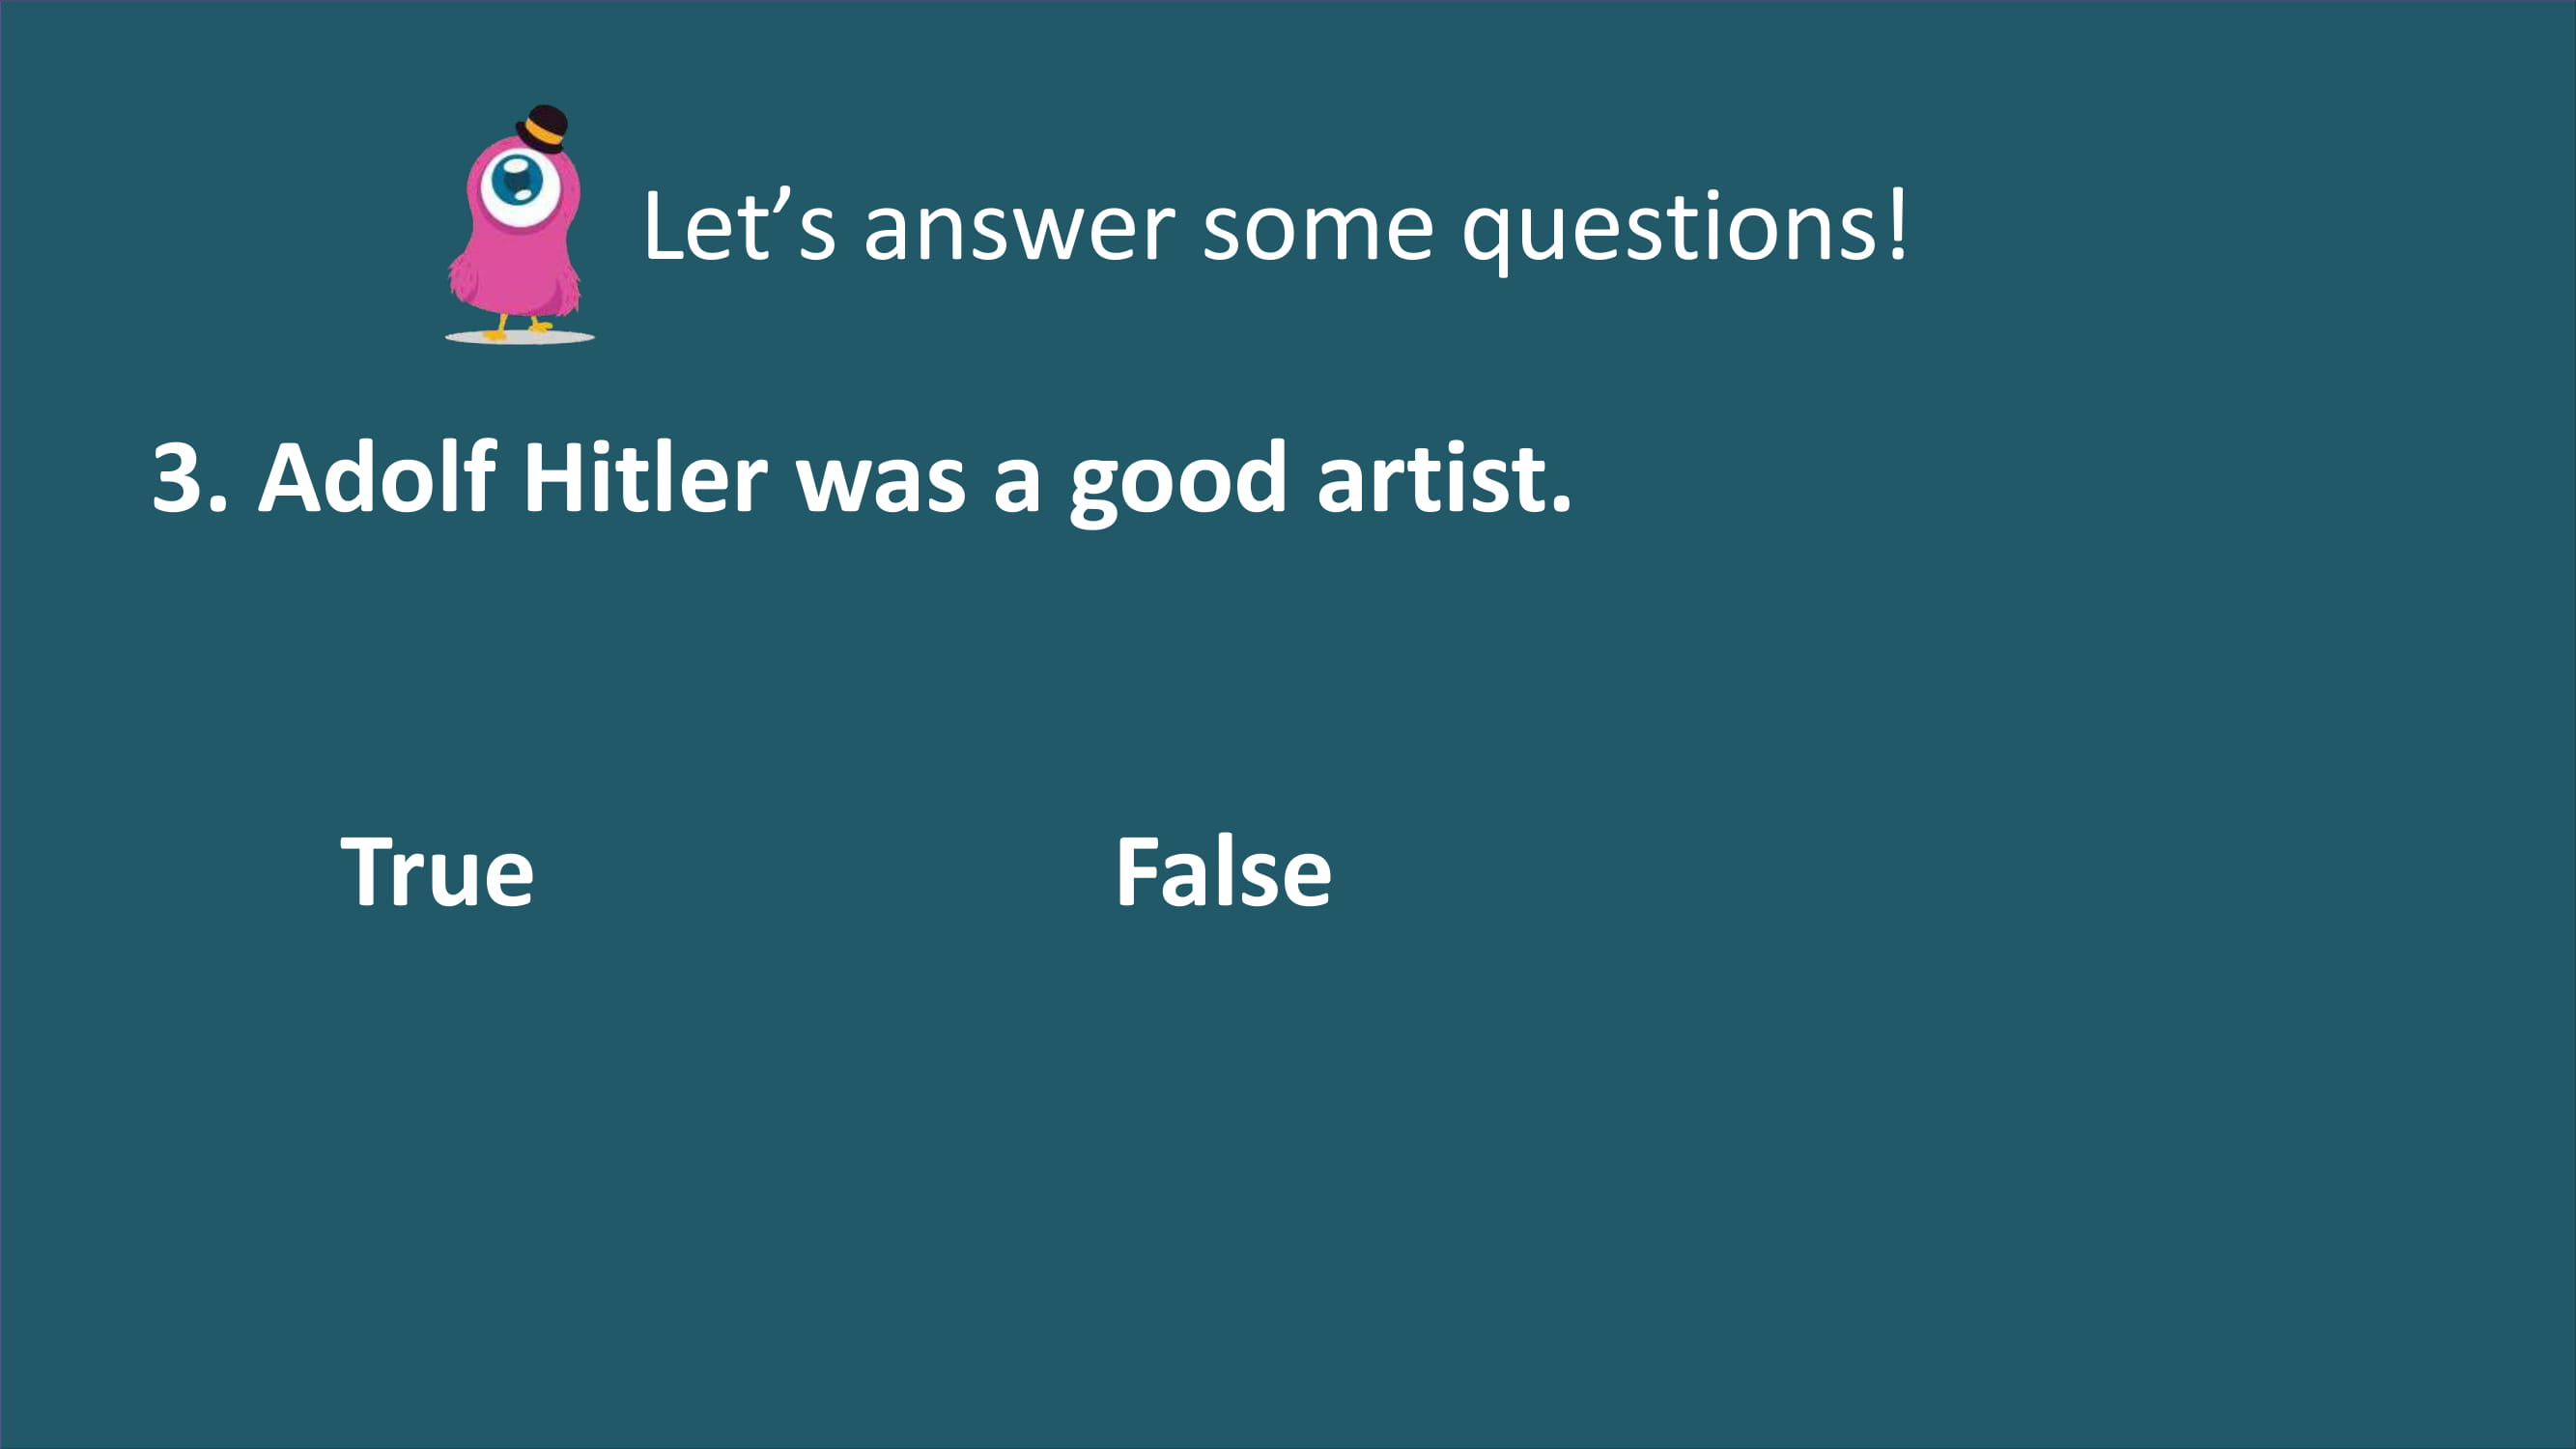Click the word "good" in the question

(1178, 483)
